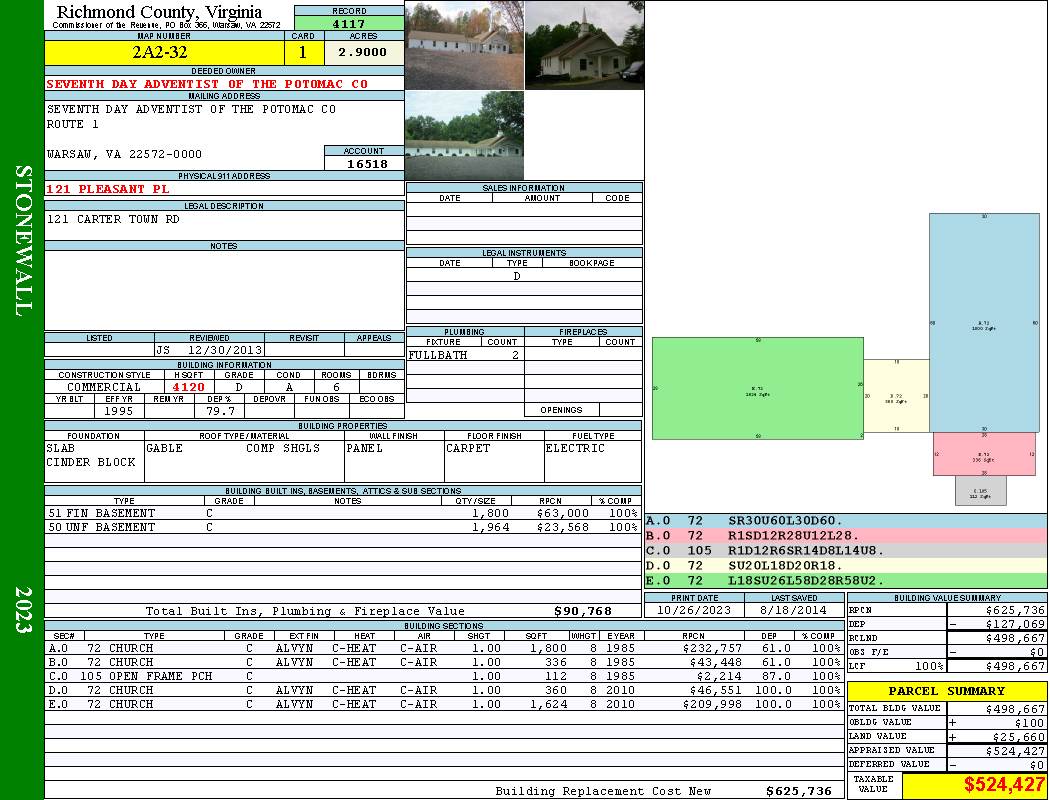Click the green sketch section rectangle
Viewport: 1050px width, 800px height.
coord(757,388)
